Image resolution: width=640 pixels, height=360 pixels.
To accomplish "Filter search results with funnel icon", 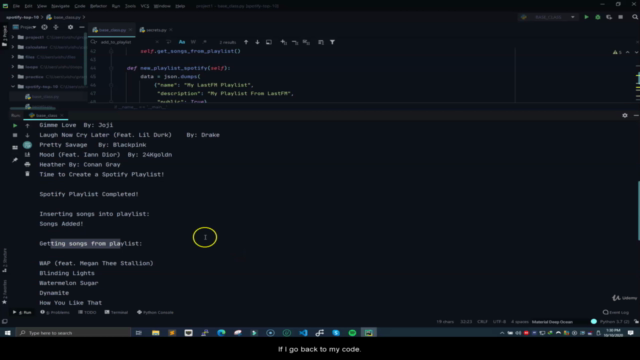I will point(332,42).
